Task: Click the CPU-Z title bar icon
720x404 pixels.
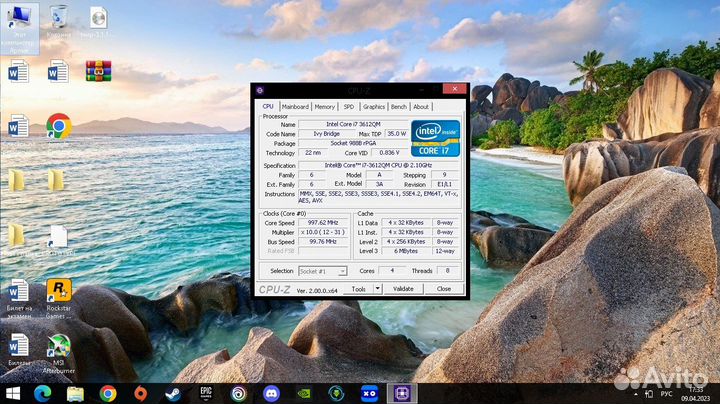Action: coord(260,90)
